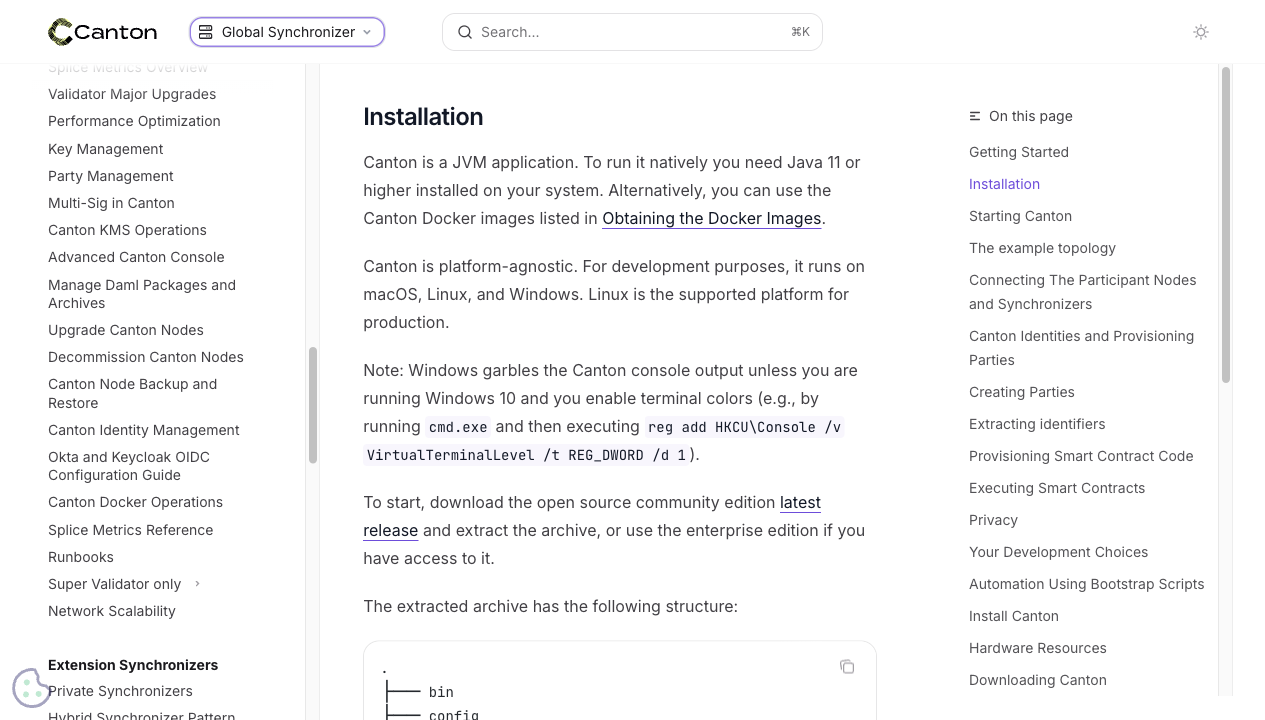The image size is (1265, 720).
Task: Open the Global Synchronizer dropdown
Action: [287, 32]
